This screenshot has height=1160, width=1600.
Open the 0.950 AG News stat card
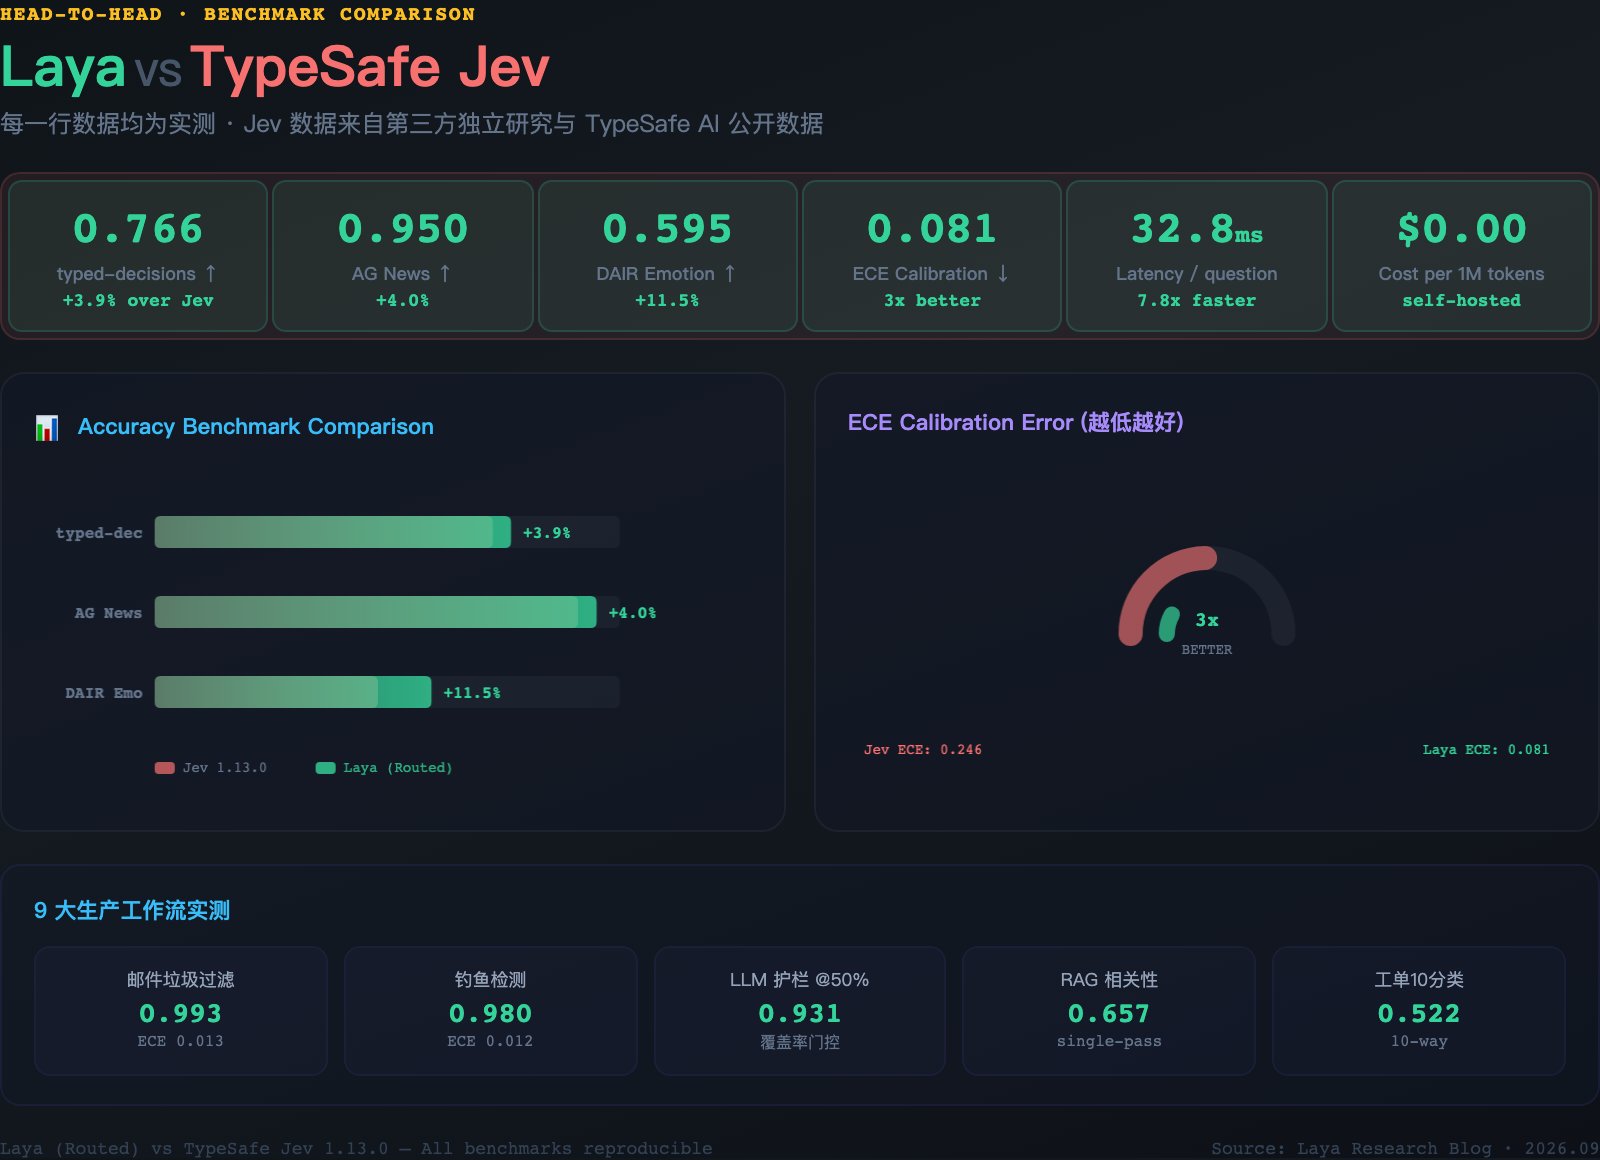pos(403,256)
